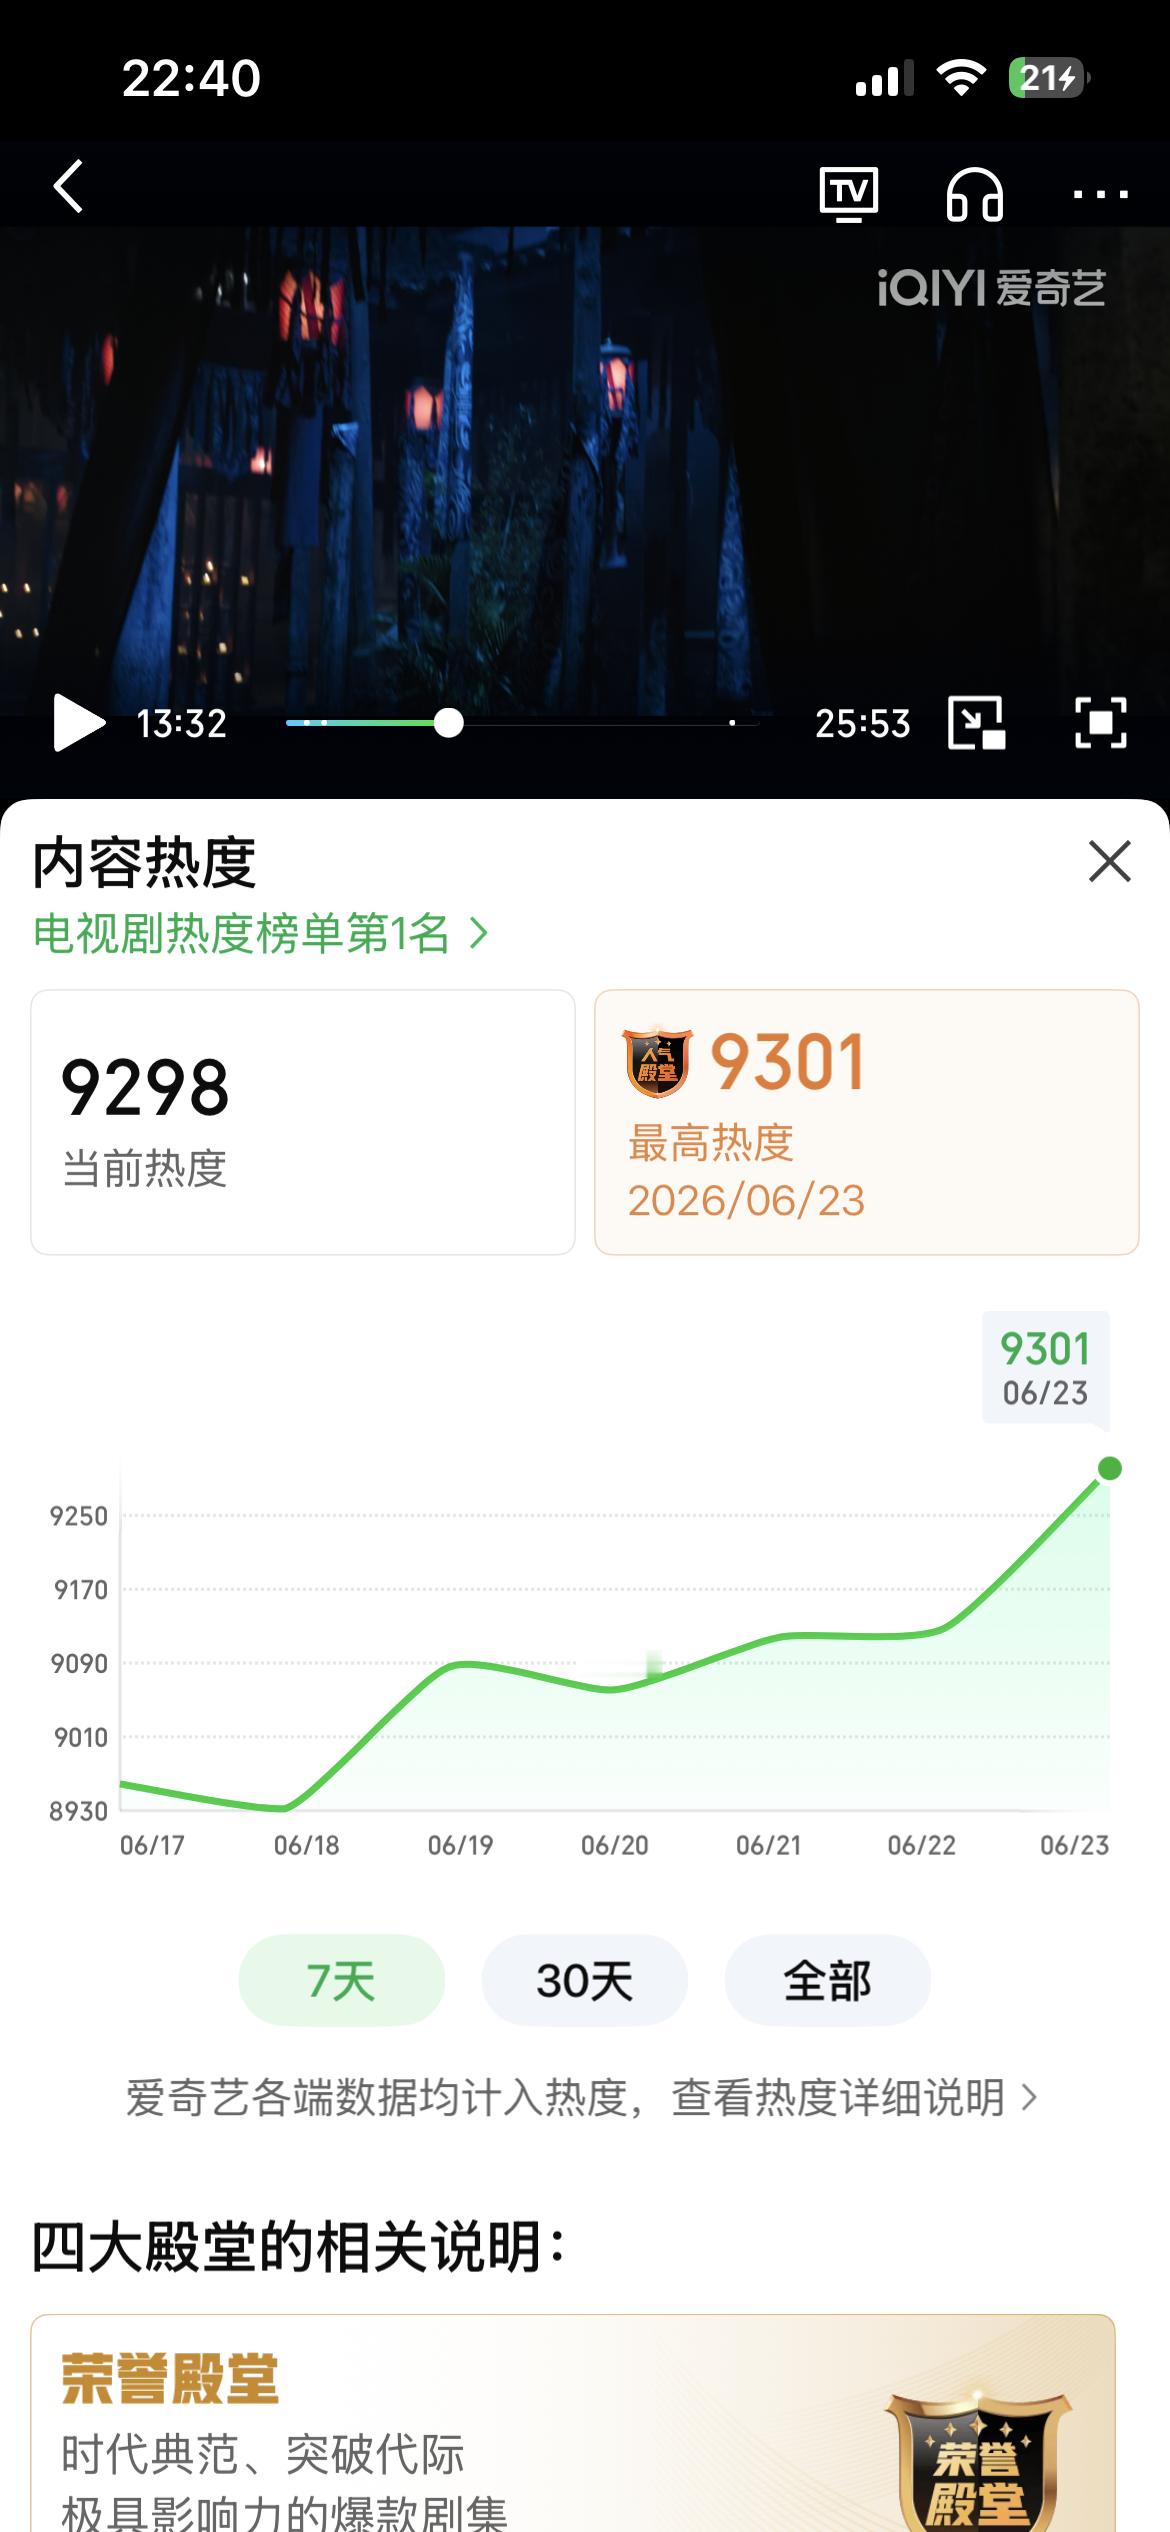Screen dimensions: 1170x2532
Task: Enter picture-in-picture mini window mode
Action: point(976,722)
